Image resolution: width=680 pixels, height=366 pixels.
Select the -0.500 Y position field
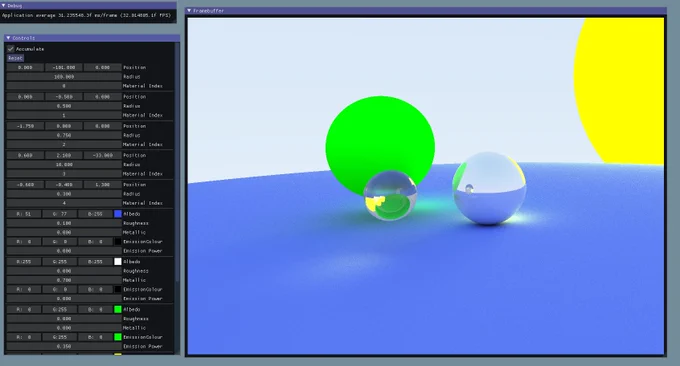click(64, 97)
